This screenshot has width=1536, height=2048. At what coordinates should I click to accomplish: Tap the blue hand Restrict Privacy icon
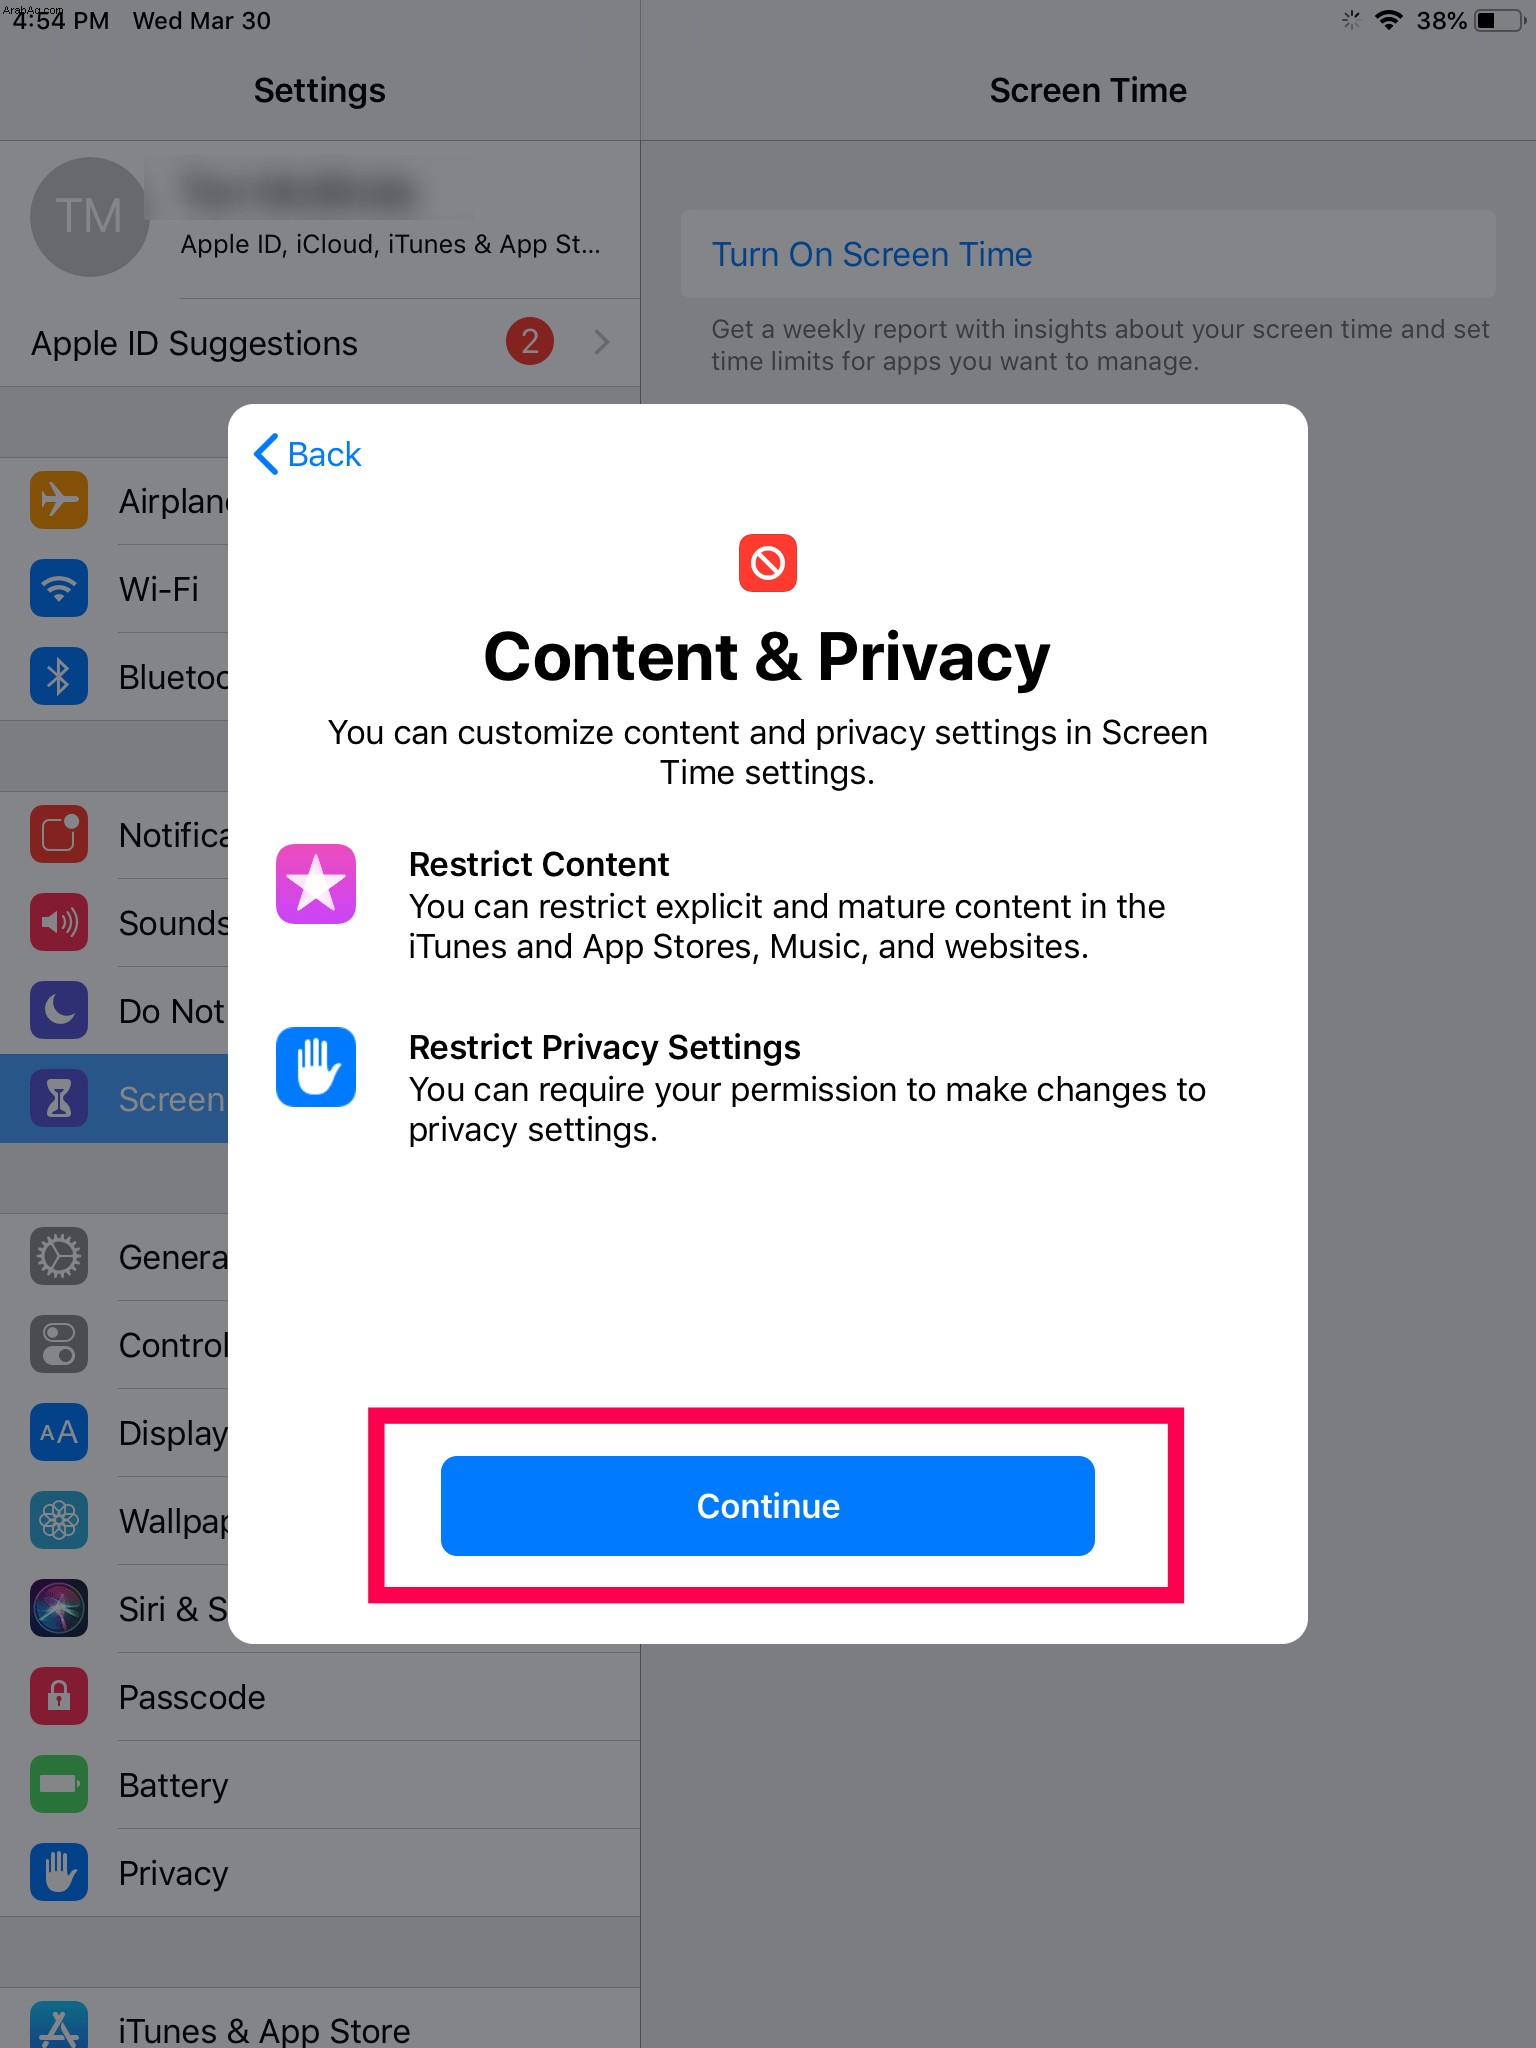click(316, 1067)
